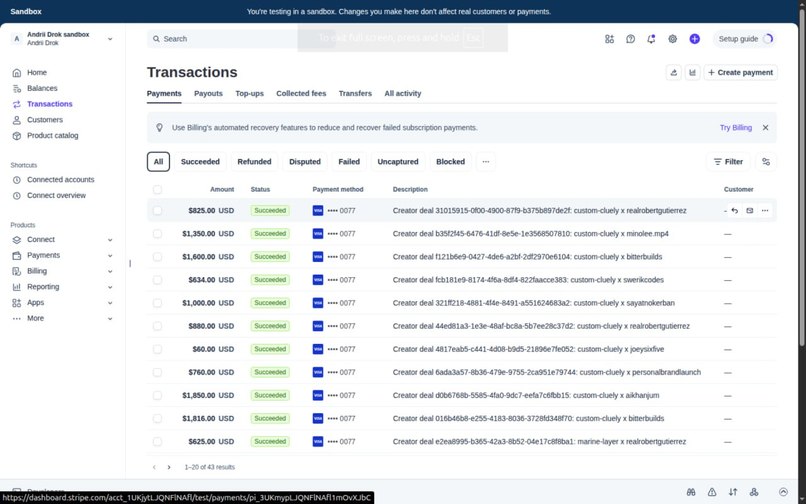Open Connect overview shortcut
806x504 pixels.
pos(56,195)
